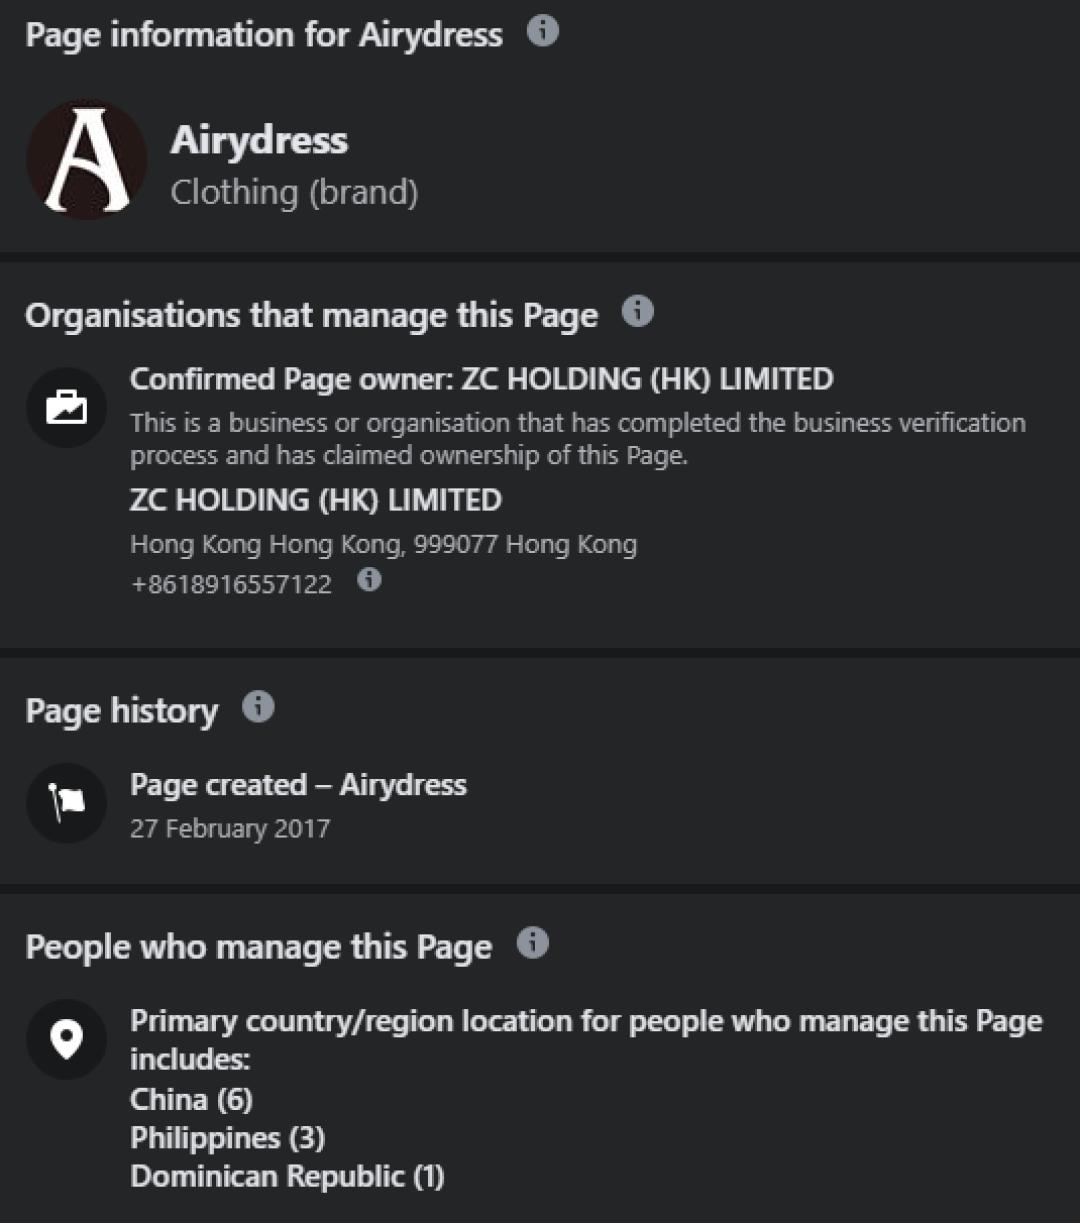Click the 27 February 2017 date
The image size is (1080, 1223).
[x=230, y=829]
